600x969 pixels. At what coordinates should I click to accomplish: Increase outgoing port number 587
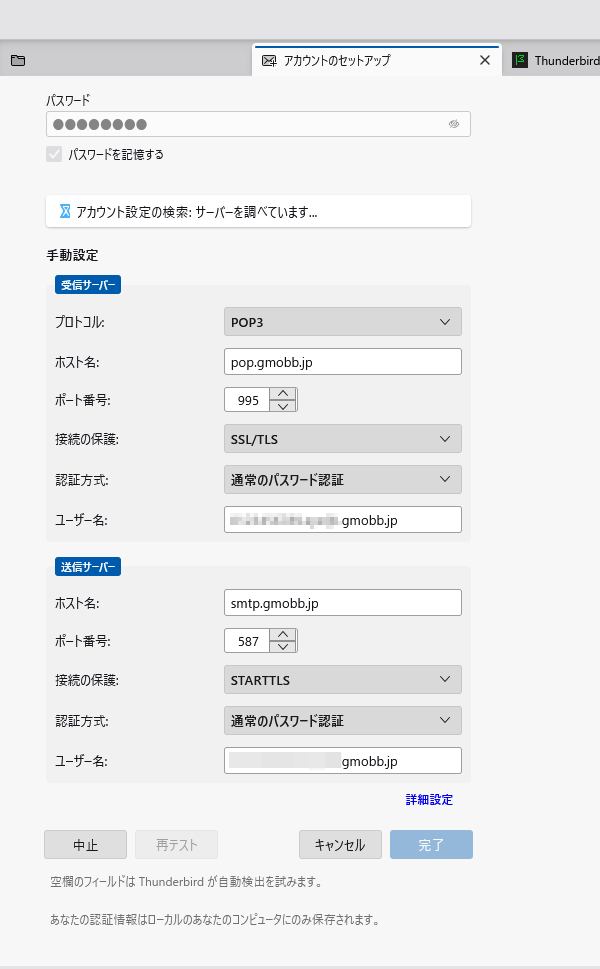pos(284,635)
